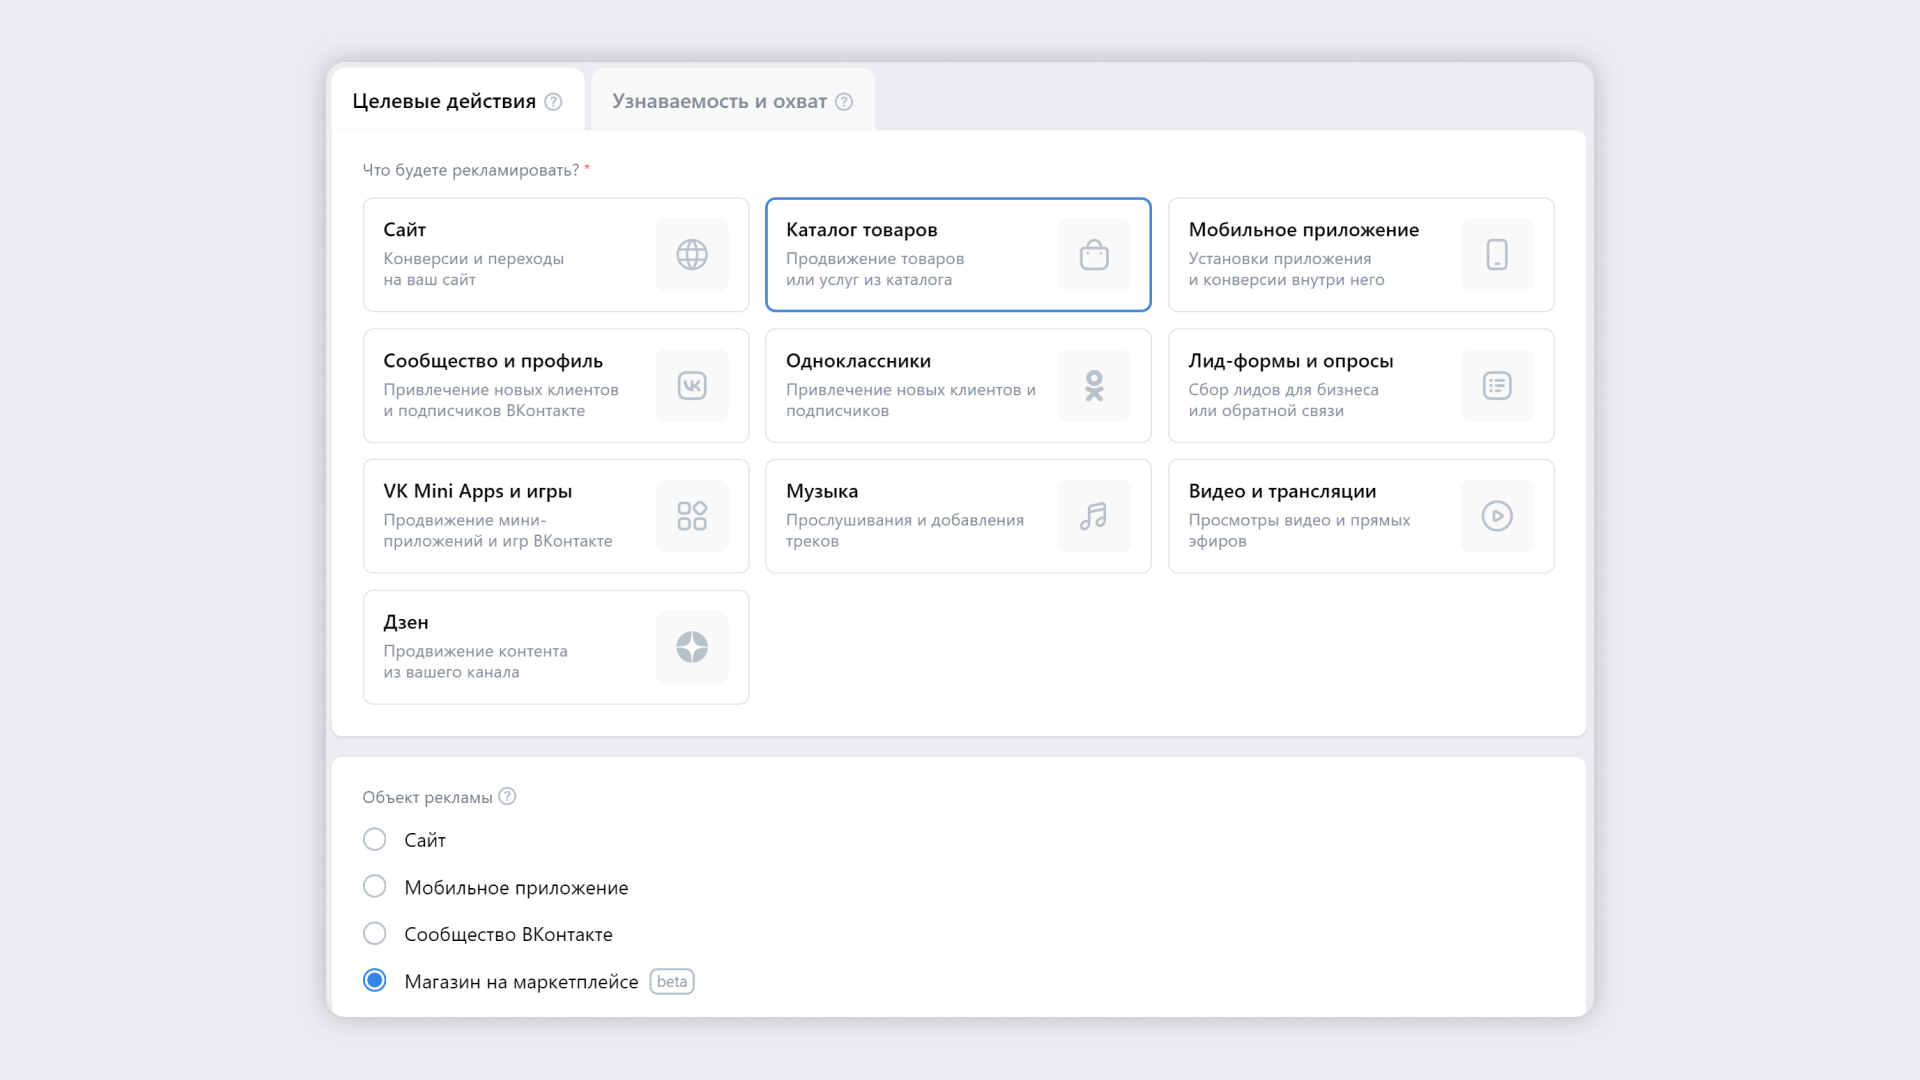Click the list form icon on Лид-формы и опросы
Image resolution: width=1920 pixels, height=1080 pixels.
1497,386
